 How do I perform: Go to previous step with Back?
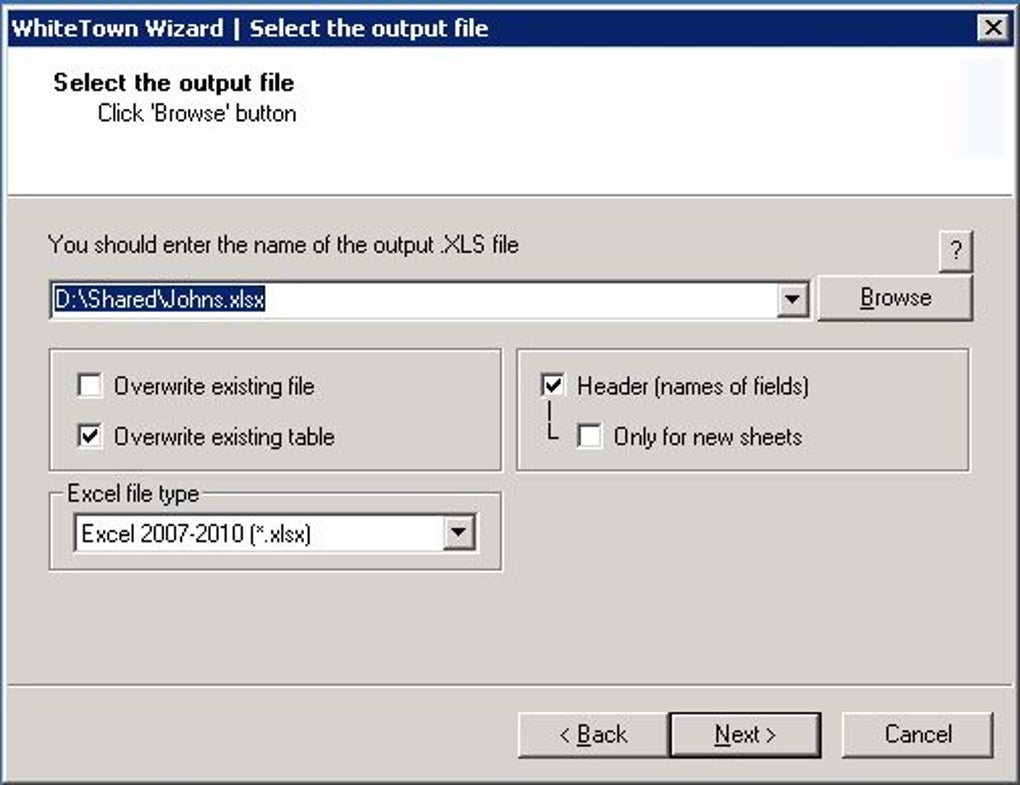pos(593,735)
